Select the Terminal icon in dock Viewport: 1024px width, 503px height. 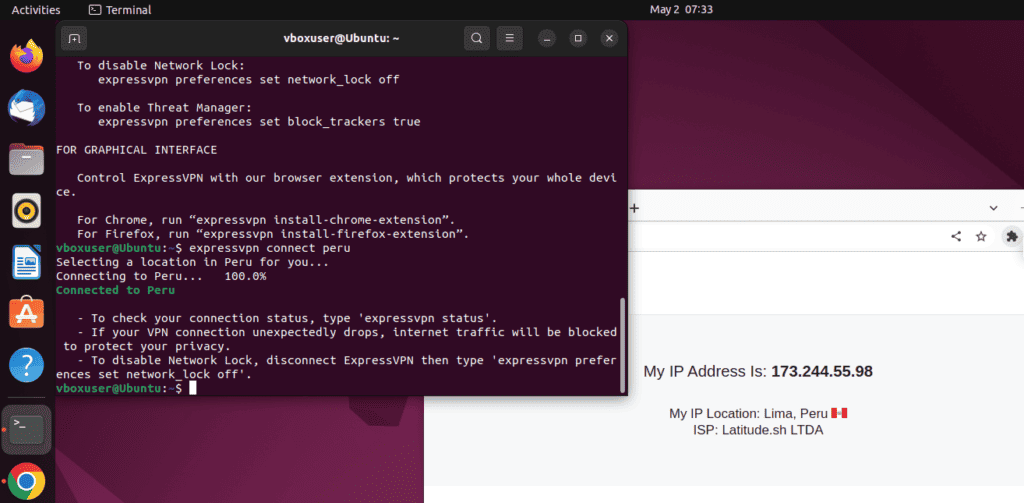point(26,430)
